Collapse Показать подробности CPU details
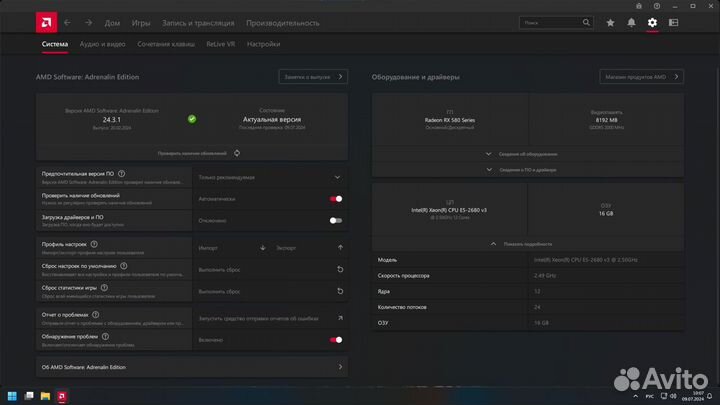Viewport: 720px width, 405px height. coord(528,244)
